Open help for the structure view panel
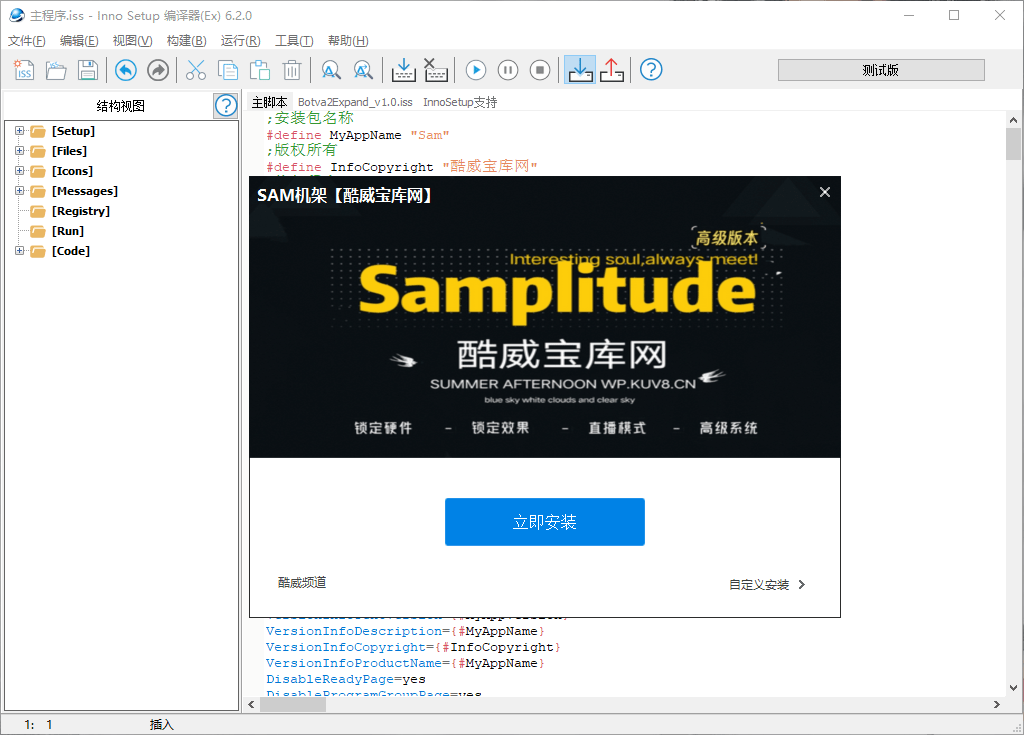The height and width of the screenshot is (735, 1024). point(226,105)
